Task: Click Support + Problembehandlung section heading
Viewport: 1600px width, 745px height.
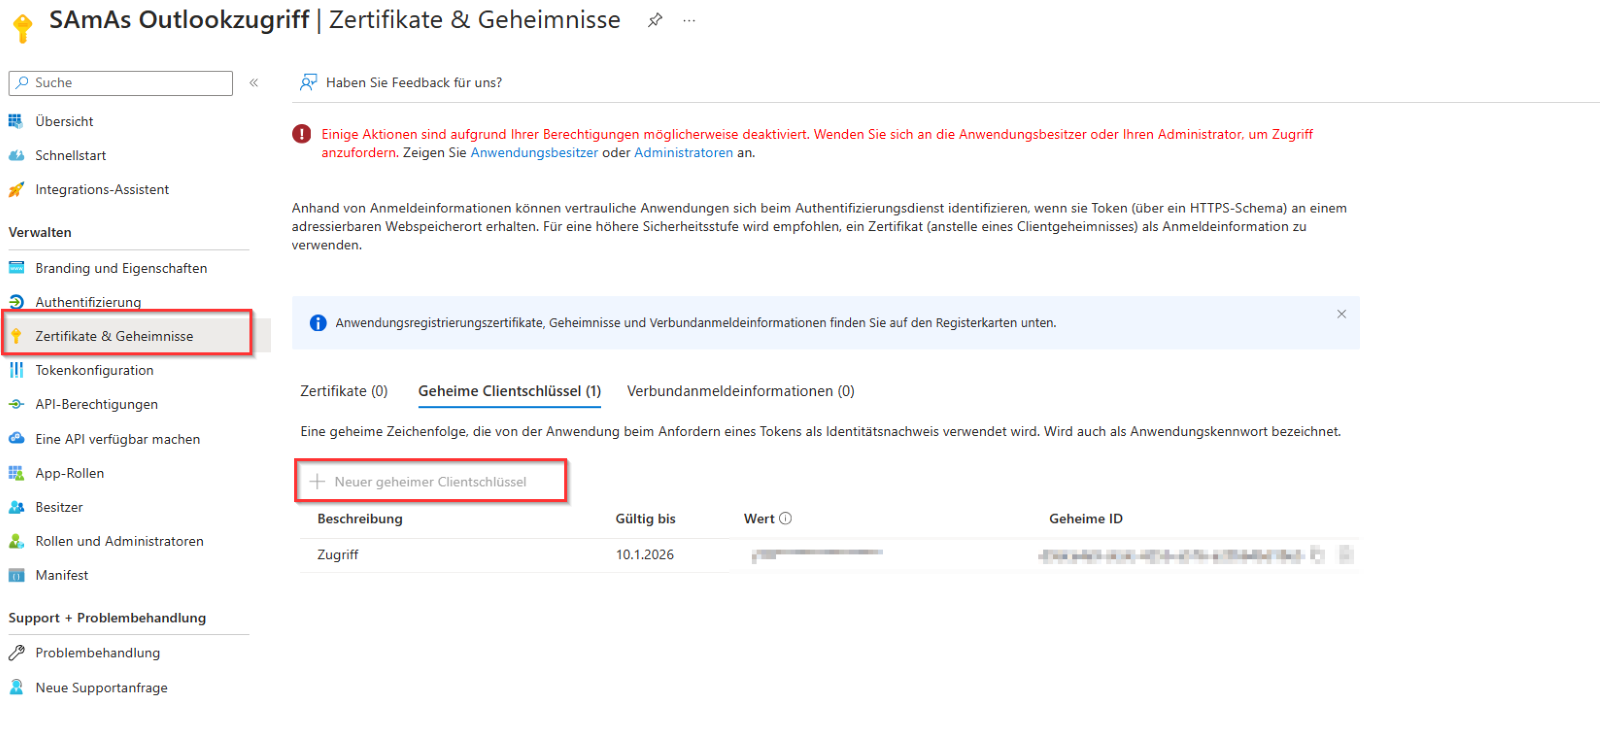Action: pyautogui.click(x=107, y=618)
